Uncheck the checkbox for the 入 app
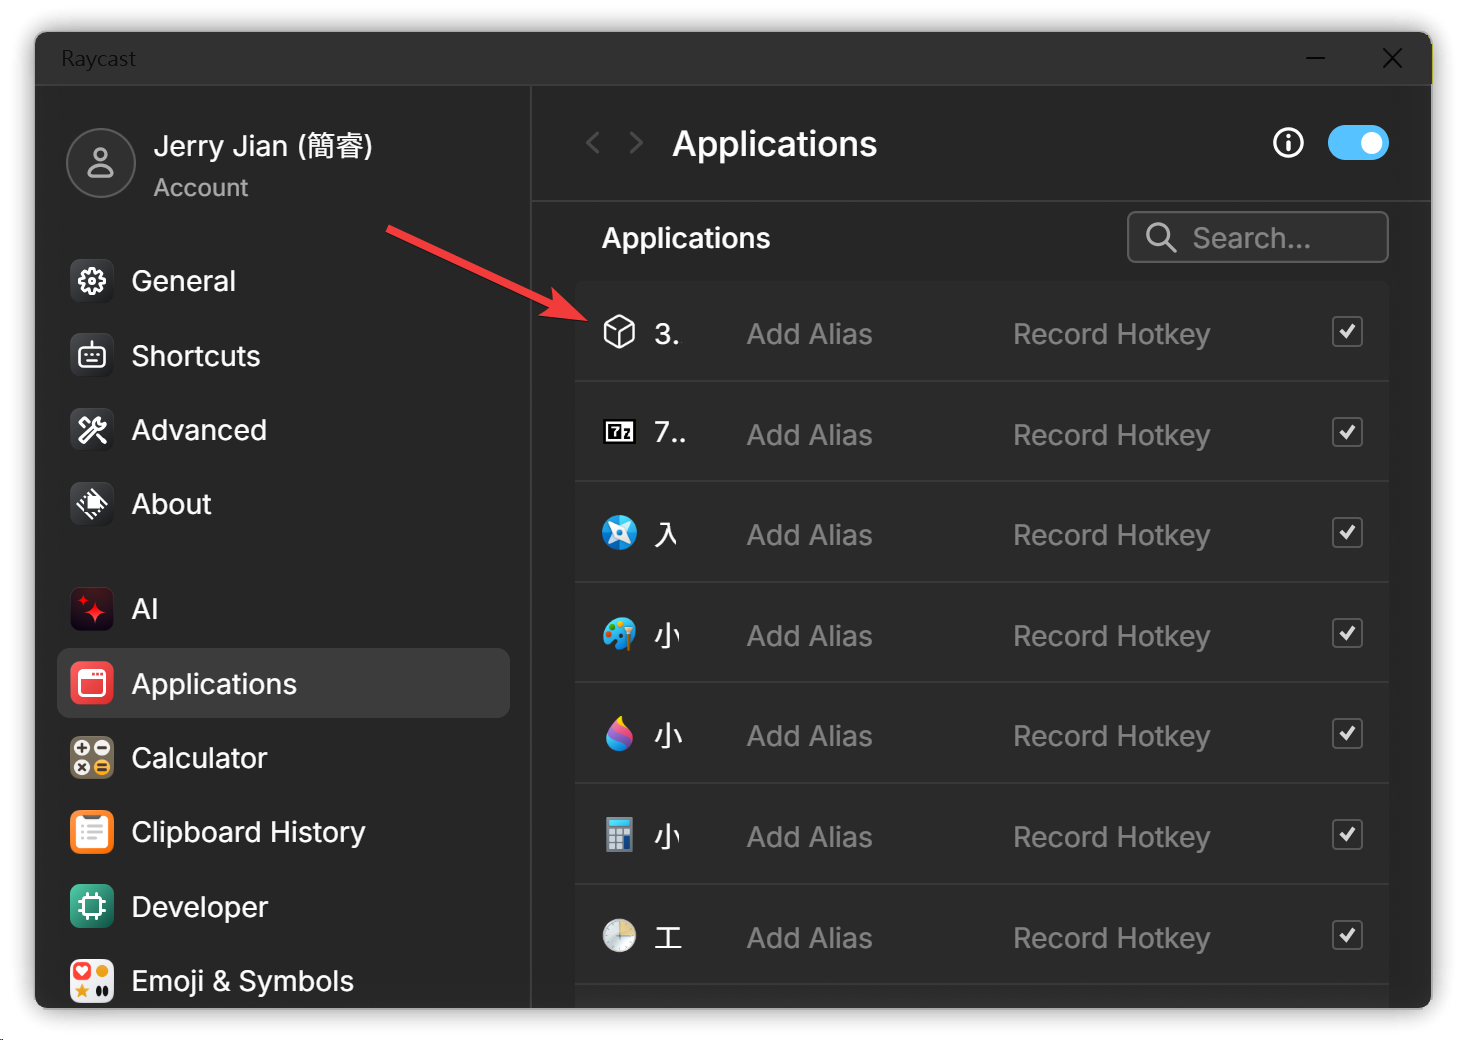The width and height of the screenshot is (1460, 1040). (x=1347, y=533)
